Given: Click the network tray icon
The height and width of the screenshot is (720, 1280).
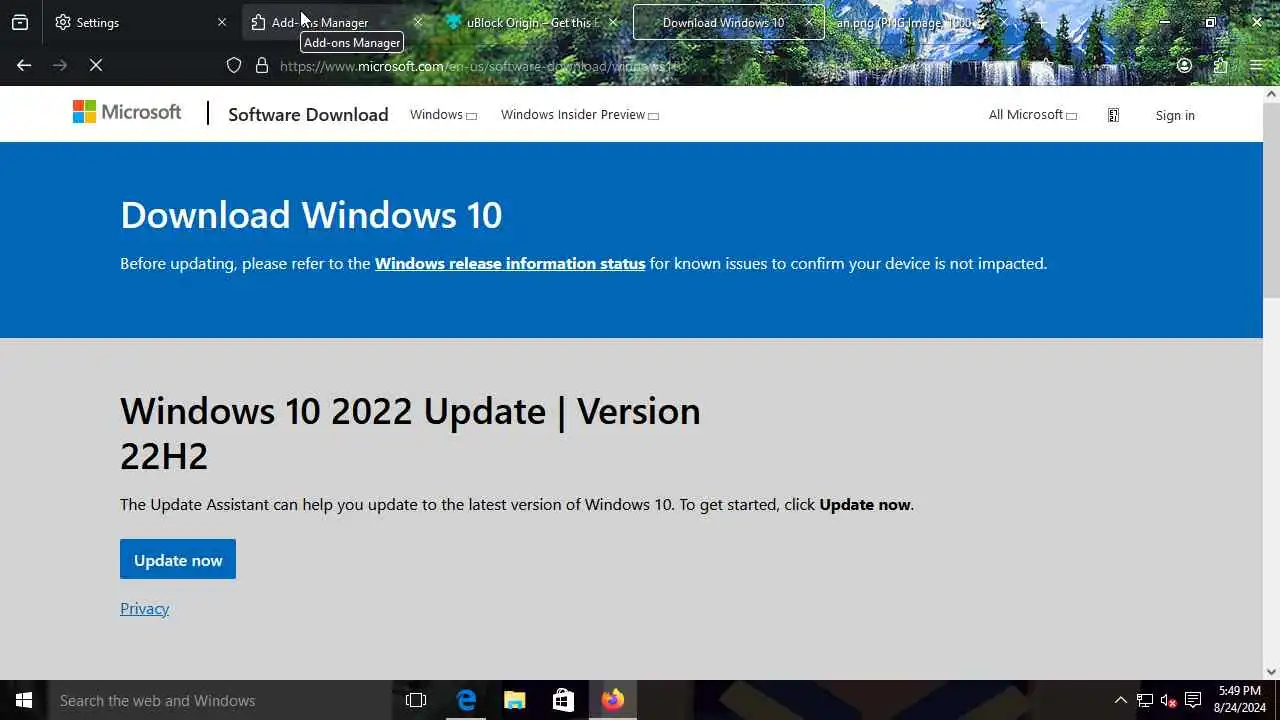Looking at the screenshot, I should [1145, 700].
